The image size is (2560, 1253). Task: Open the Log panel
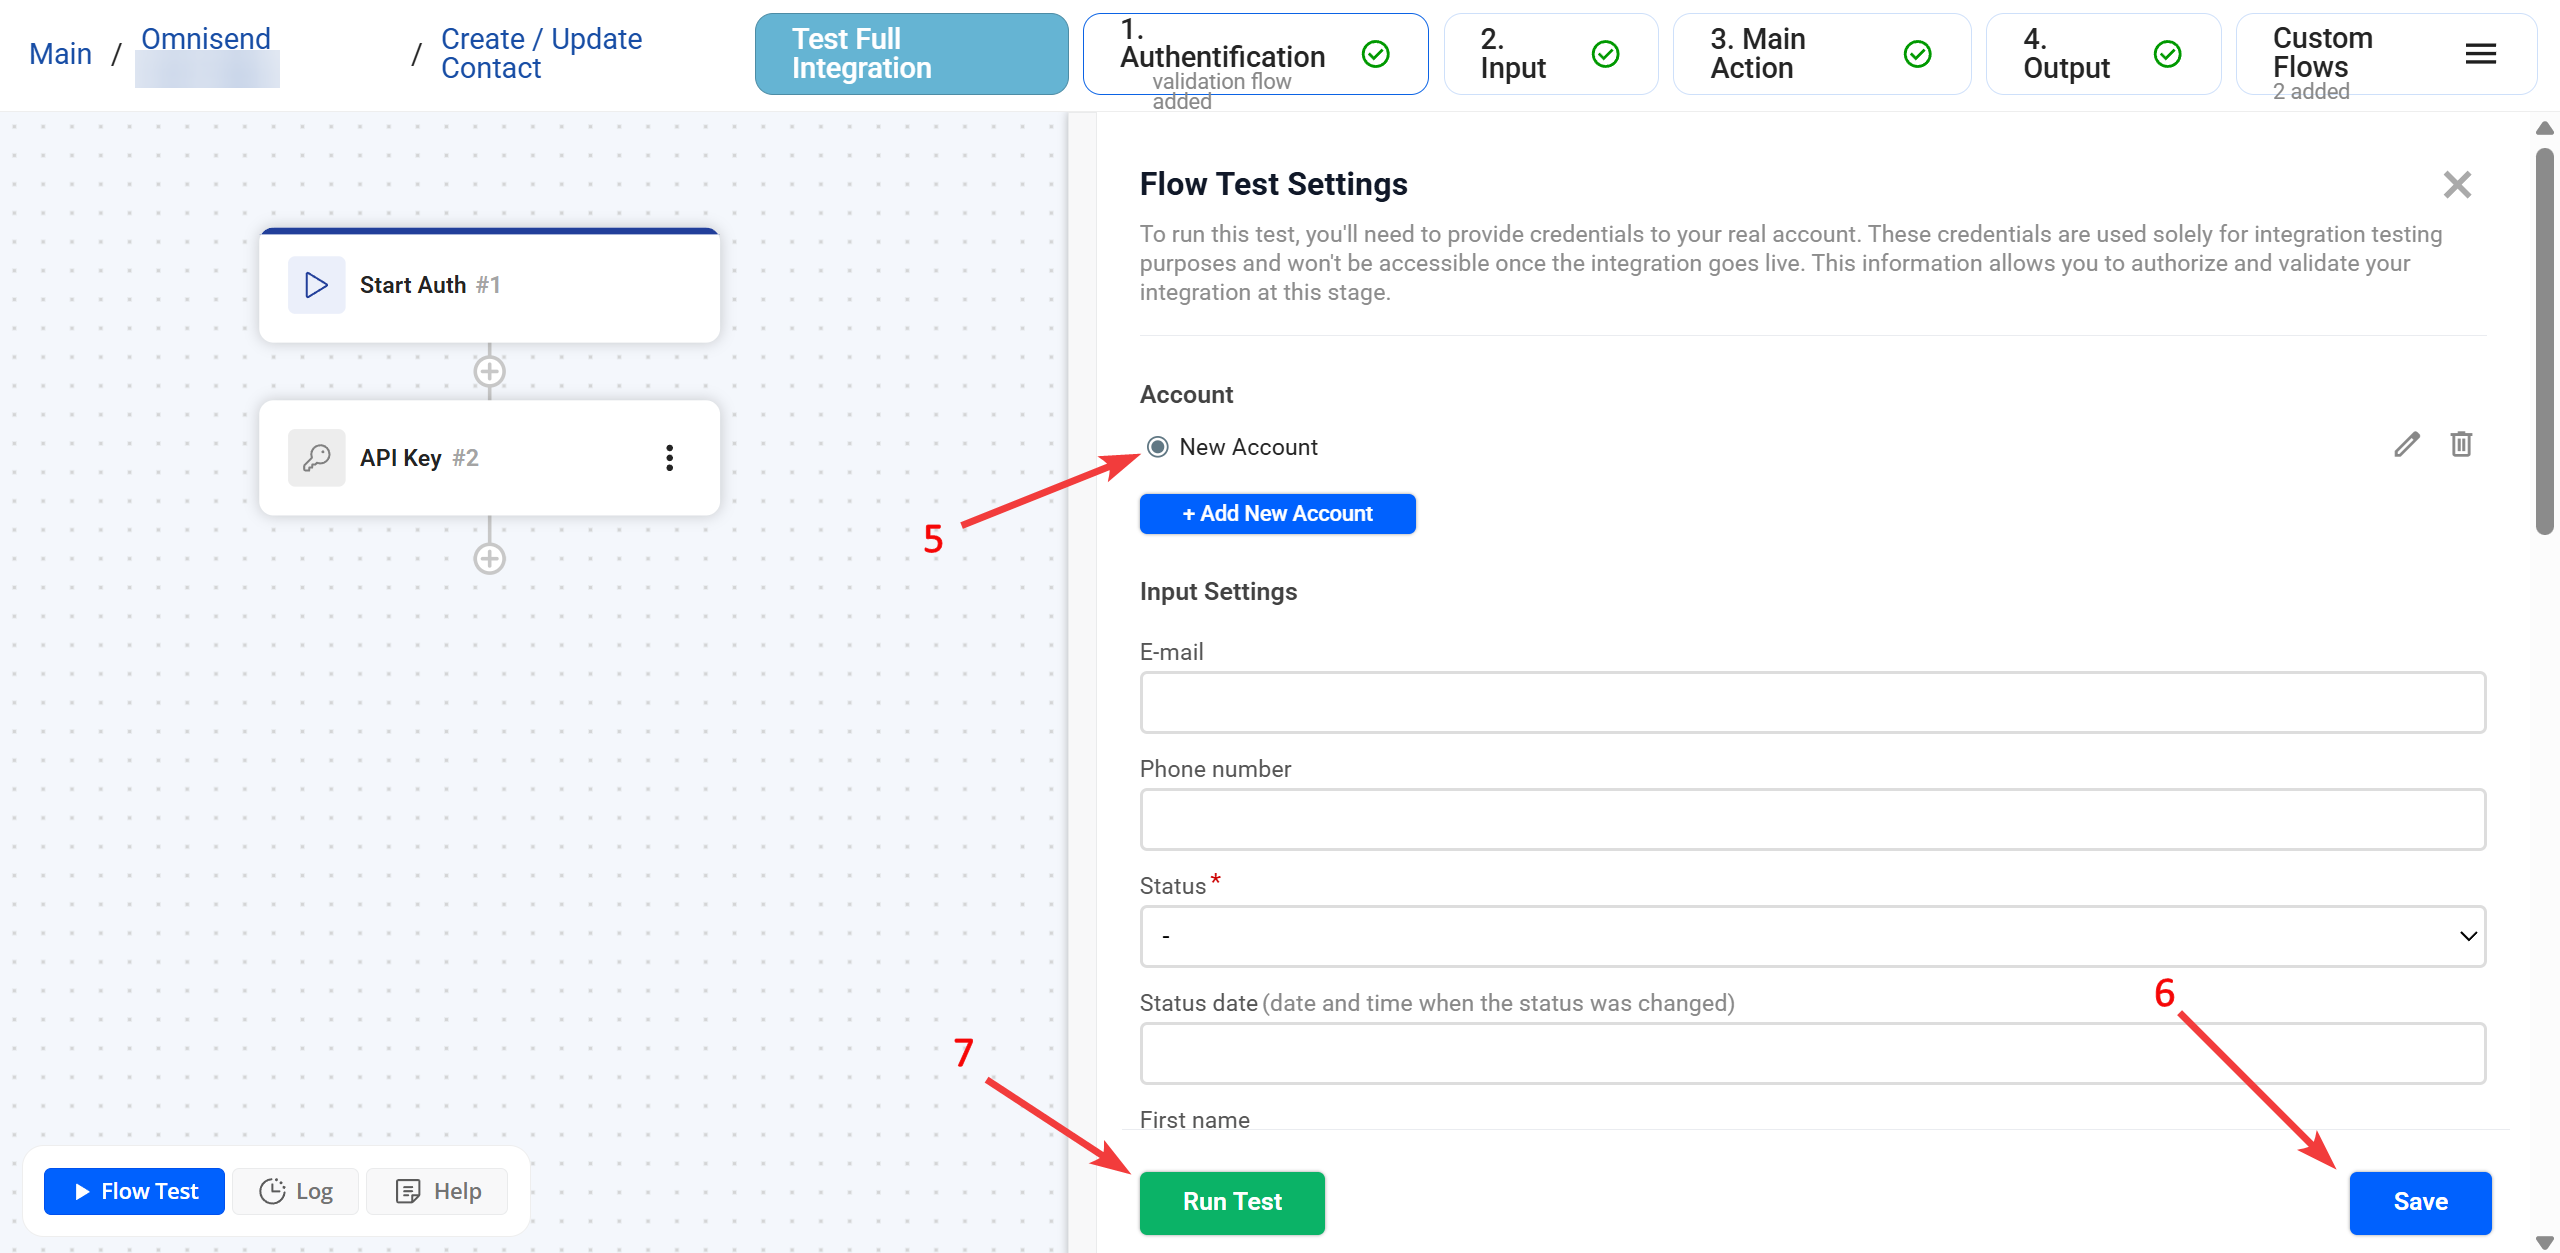pyautogui.click(x=296, y=1191)
